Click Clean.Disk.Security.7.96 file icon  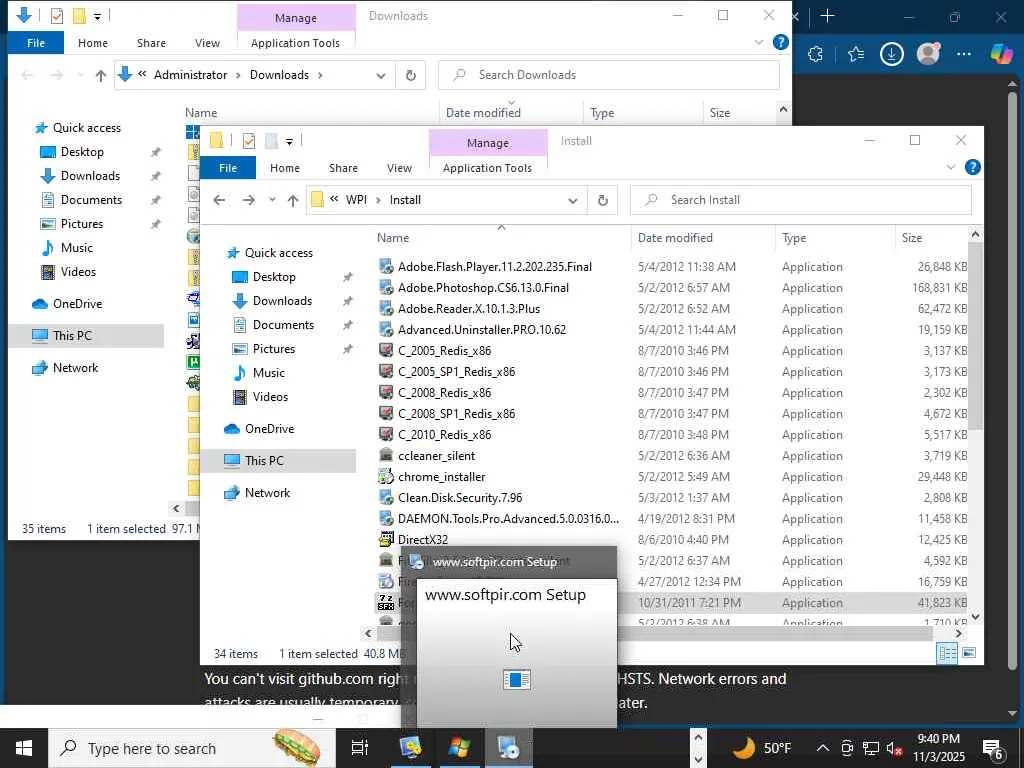(386, 498)
